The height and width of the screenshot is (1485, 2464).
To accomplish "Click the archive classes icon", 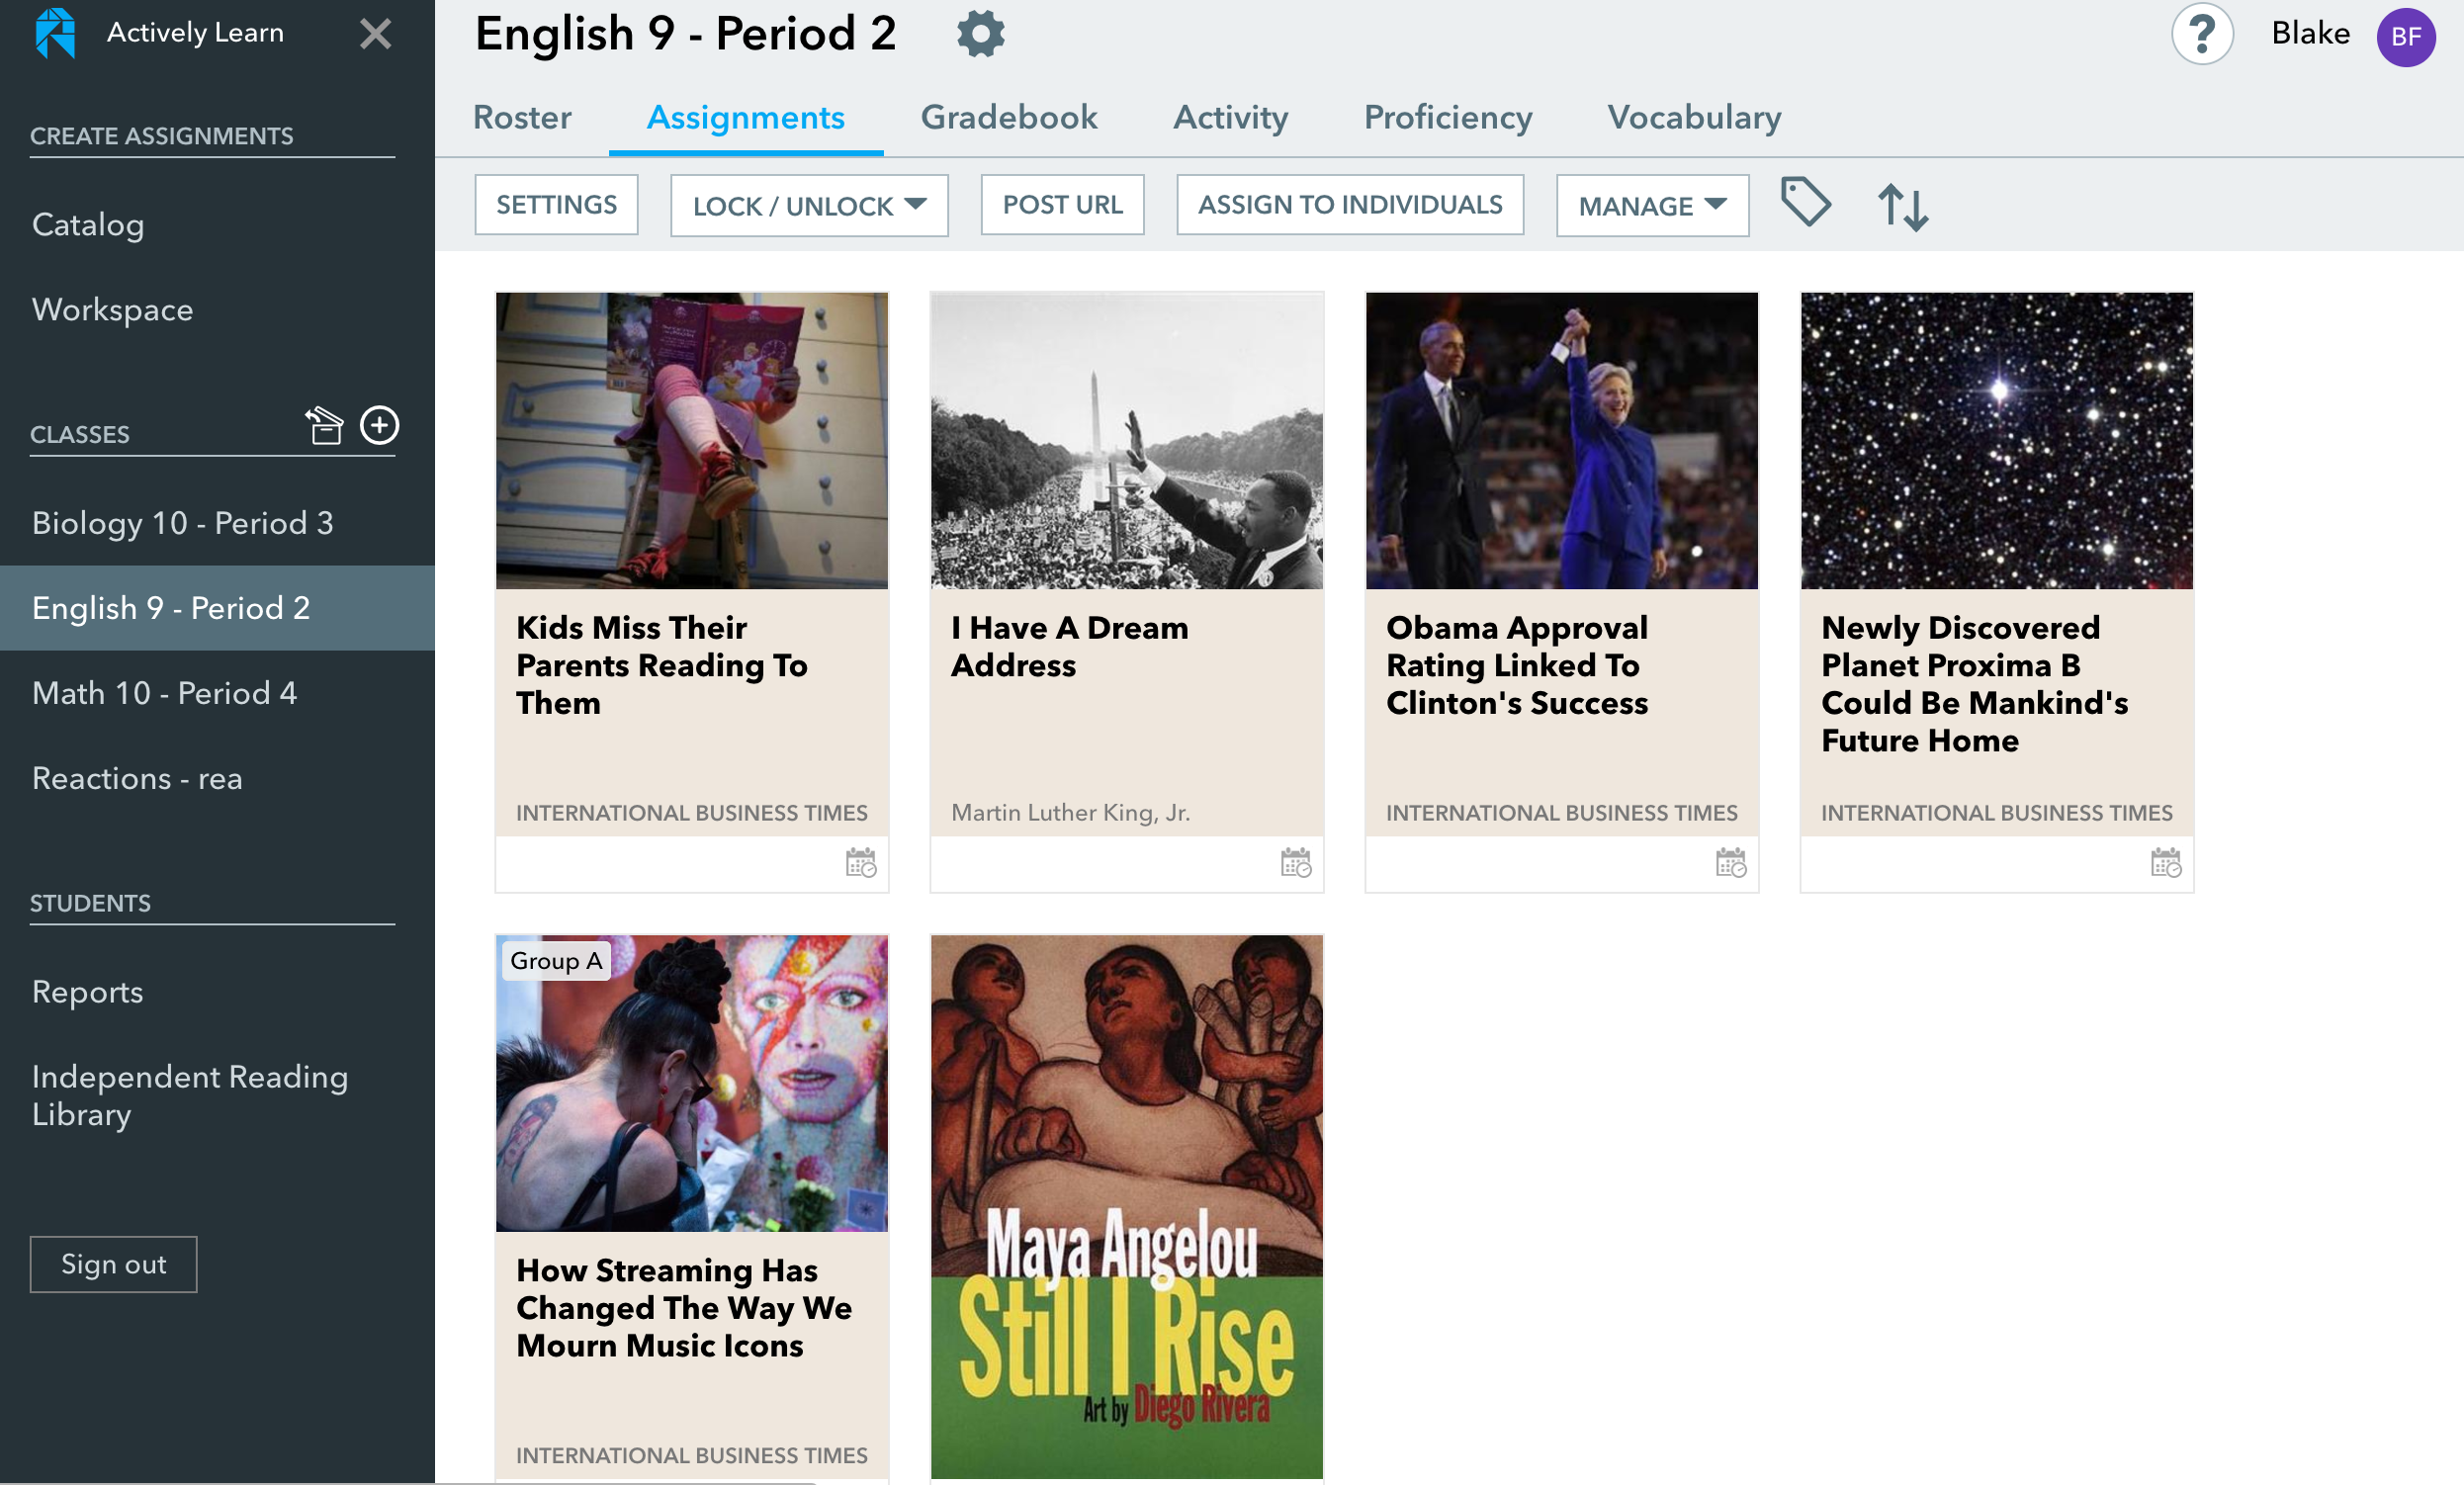I will point(324,425).
